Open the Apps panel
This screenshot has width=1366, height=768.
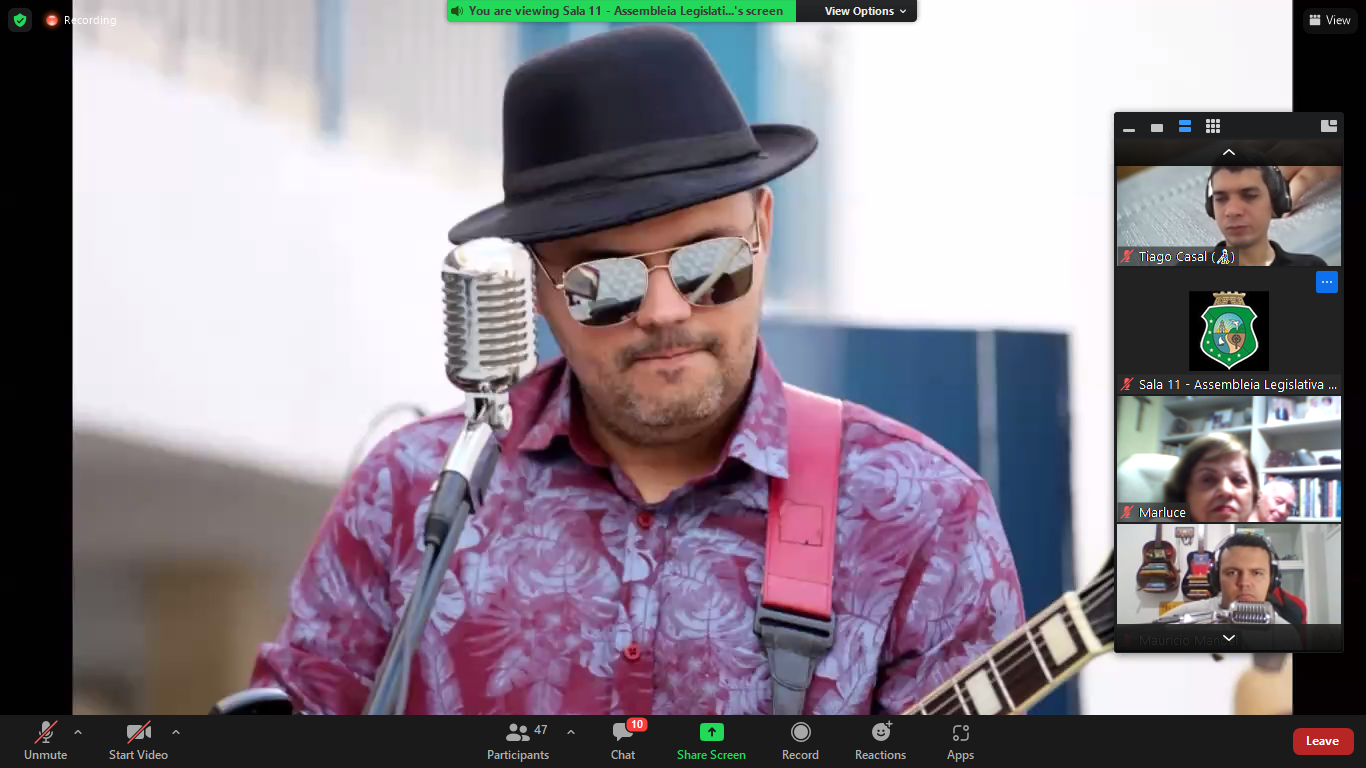click(x=960, y=741)
